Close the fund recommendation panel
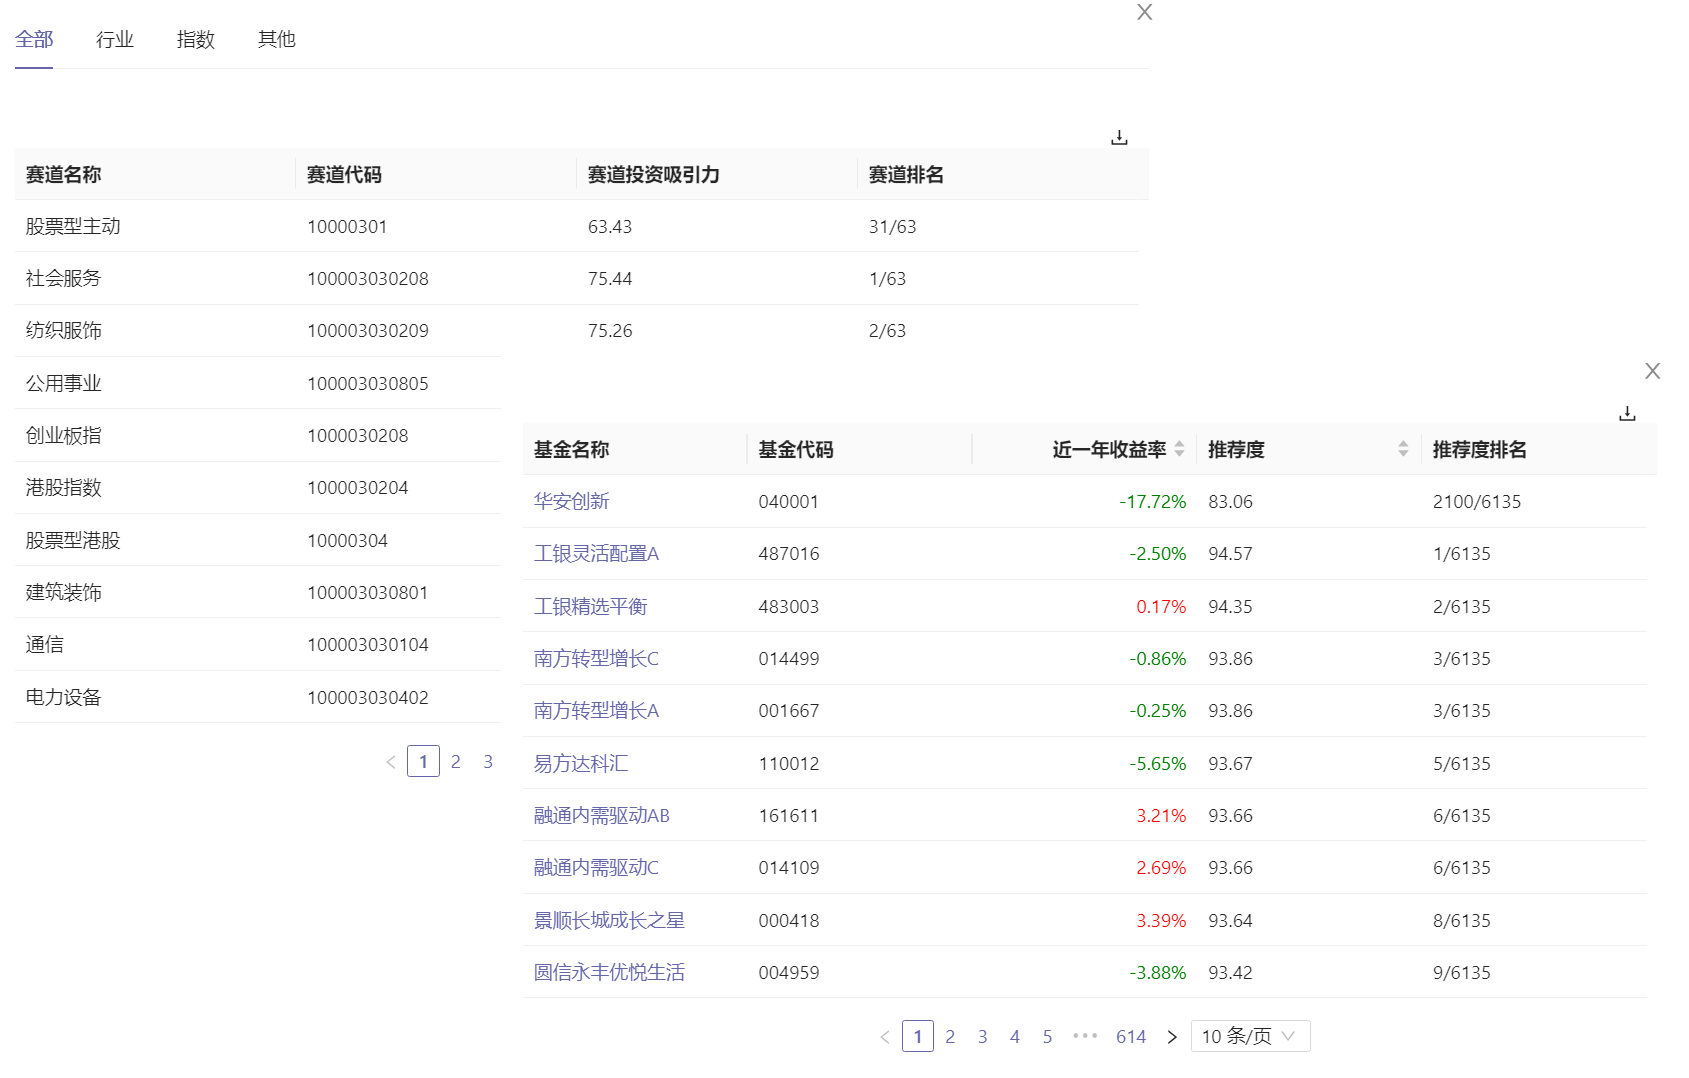Image resolution: width=1689 pixels, height=1078 pixels. (x=1652, y=371)
